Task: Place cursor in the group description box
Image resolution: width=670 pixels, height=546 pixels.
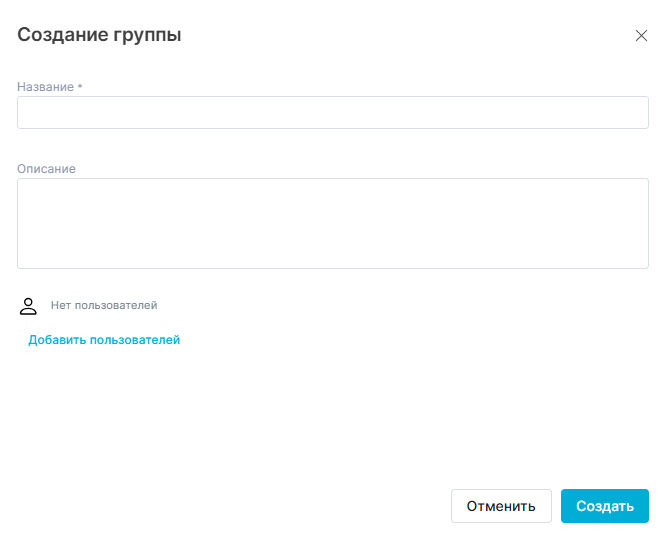Action: click(332, 223)
